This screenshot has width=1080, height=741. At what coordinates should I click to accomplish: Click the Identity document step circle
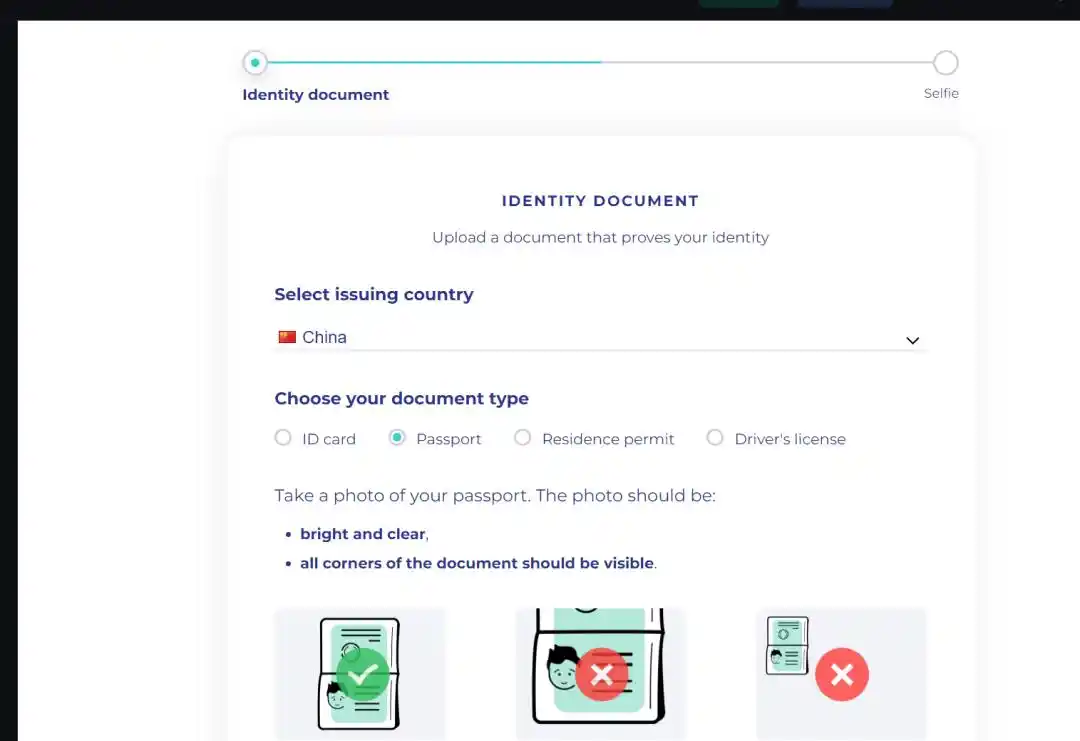[x=255, y=63]
